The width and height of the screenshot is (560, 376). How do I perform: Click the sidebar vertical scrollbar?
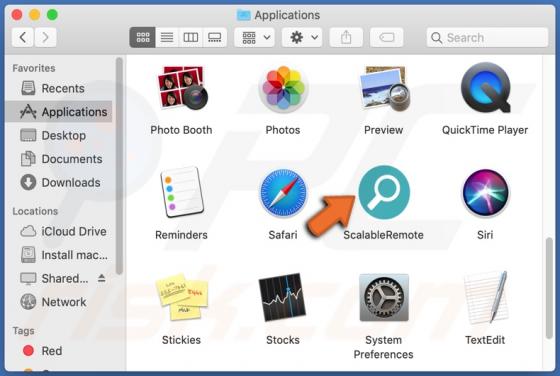coord(119,166)
